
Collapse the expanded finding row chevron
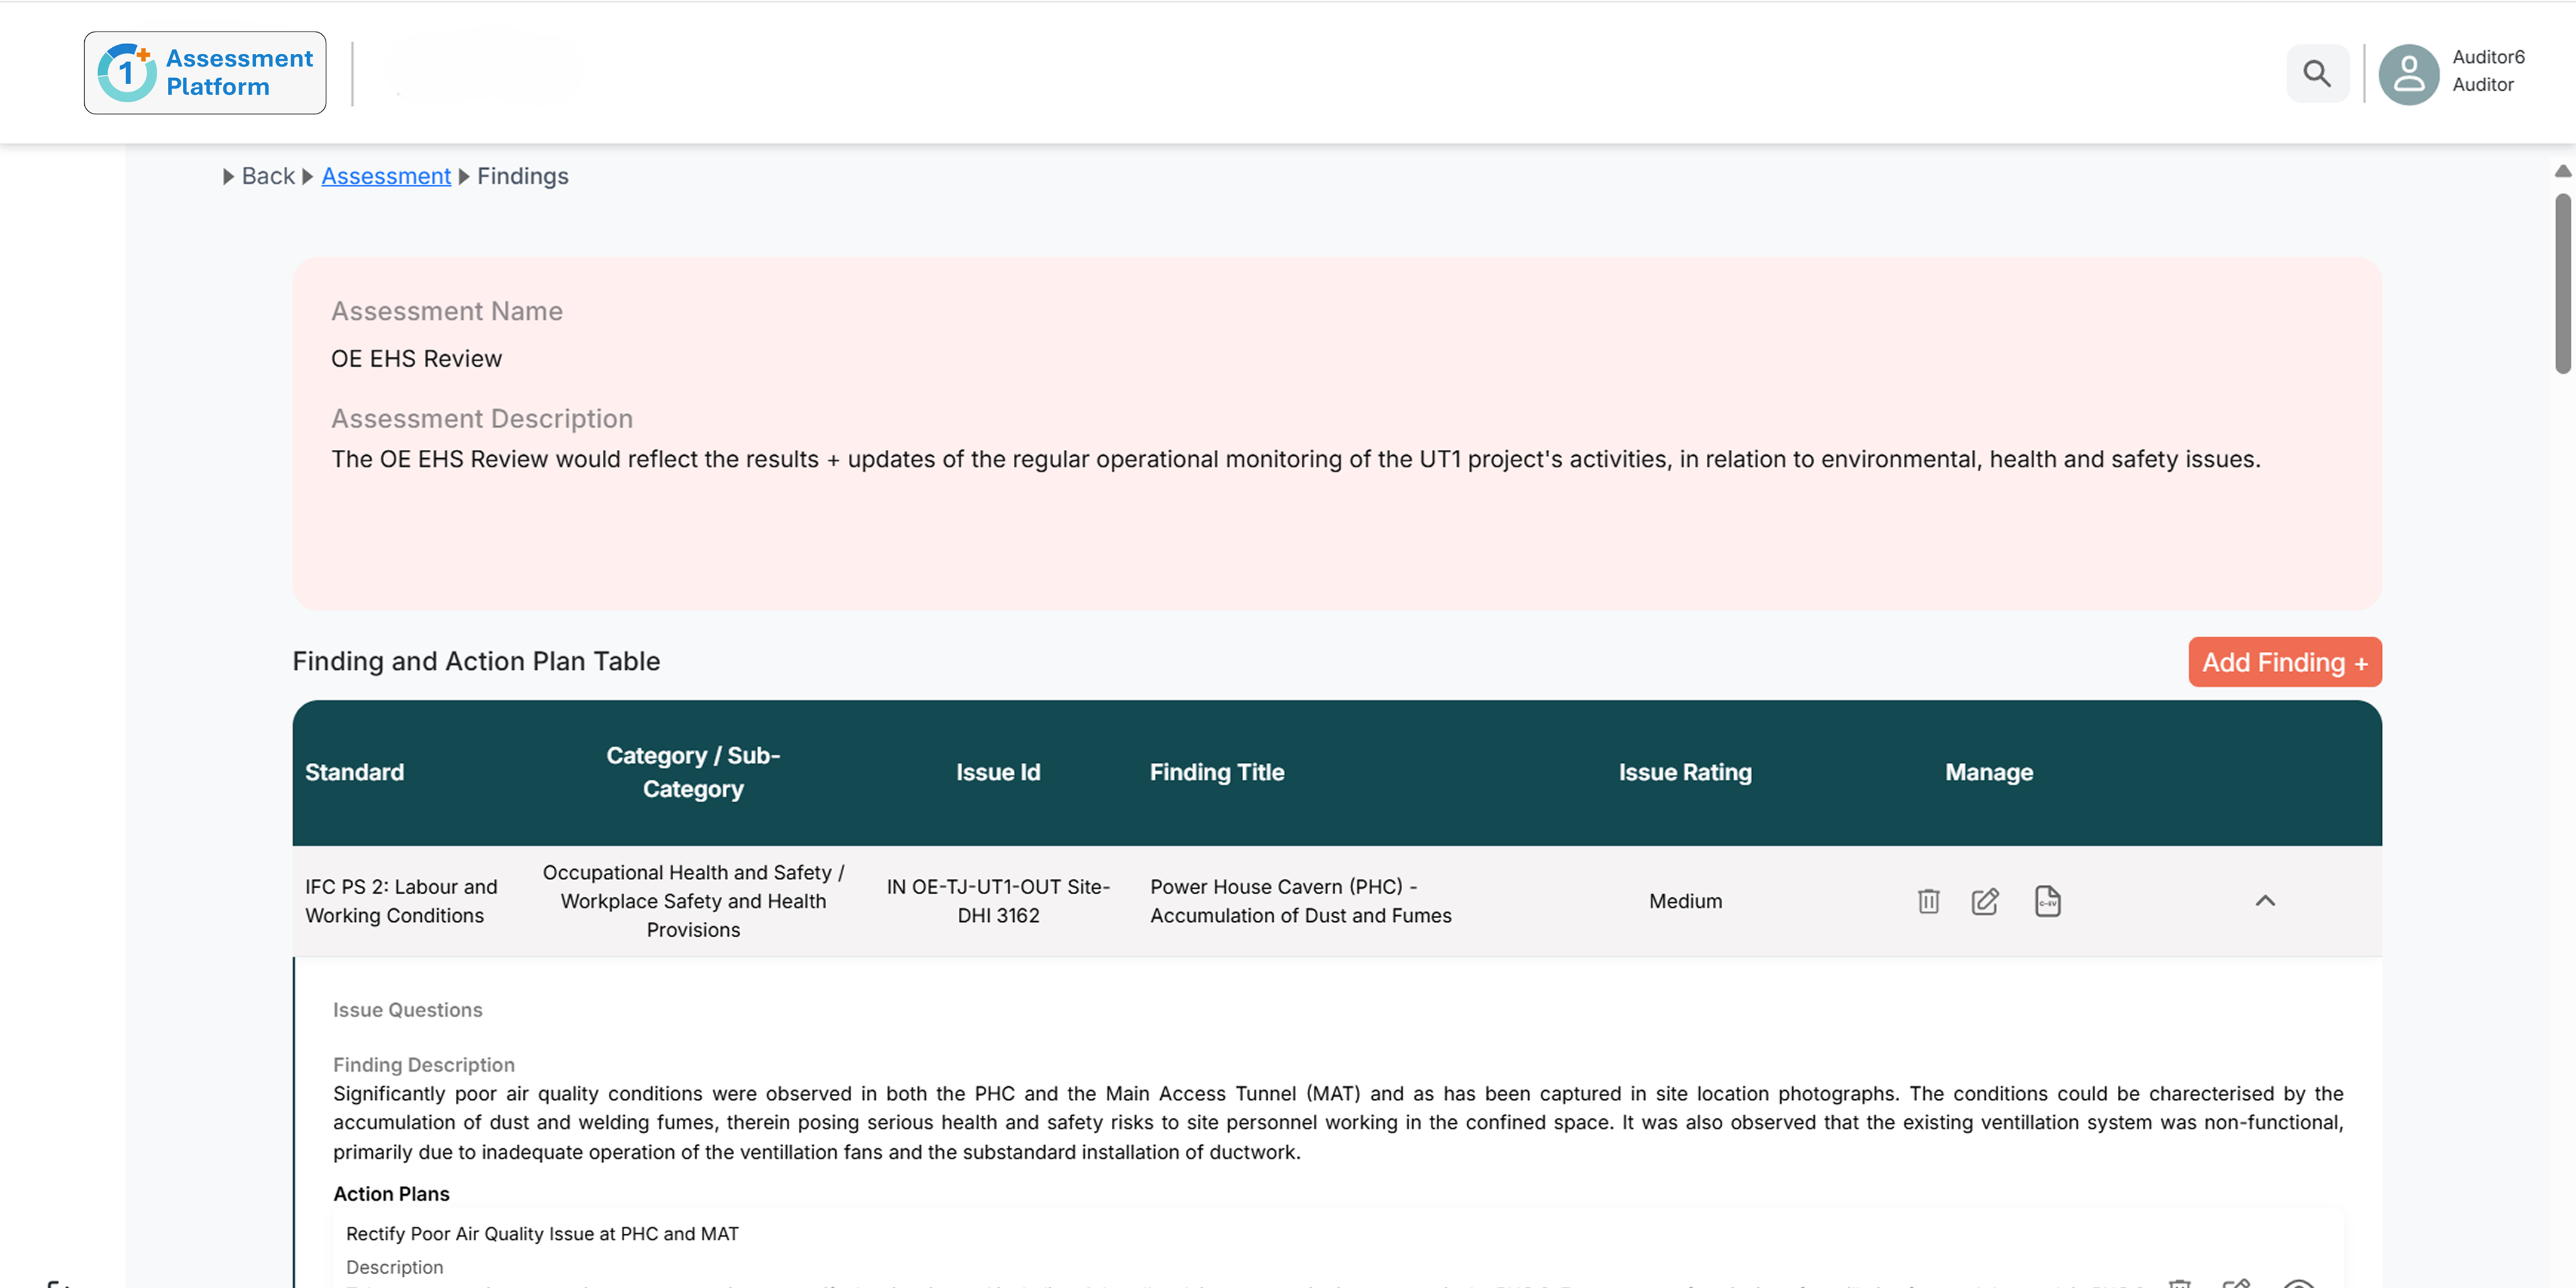click(x=2264, y=901)
